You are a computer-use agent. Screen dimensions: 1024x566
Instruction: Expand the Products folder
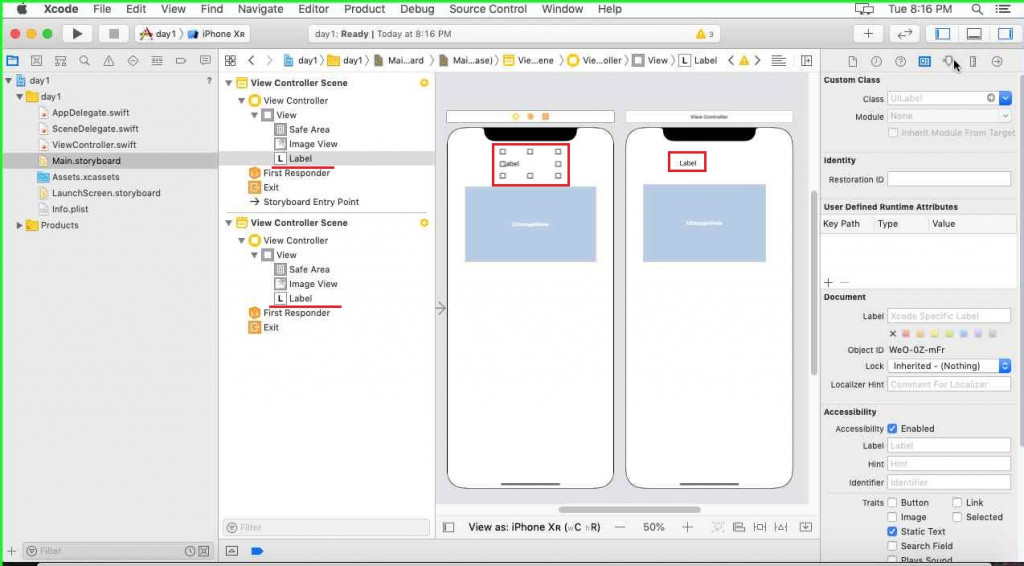pos(20,225)
